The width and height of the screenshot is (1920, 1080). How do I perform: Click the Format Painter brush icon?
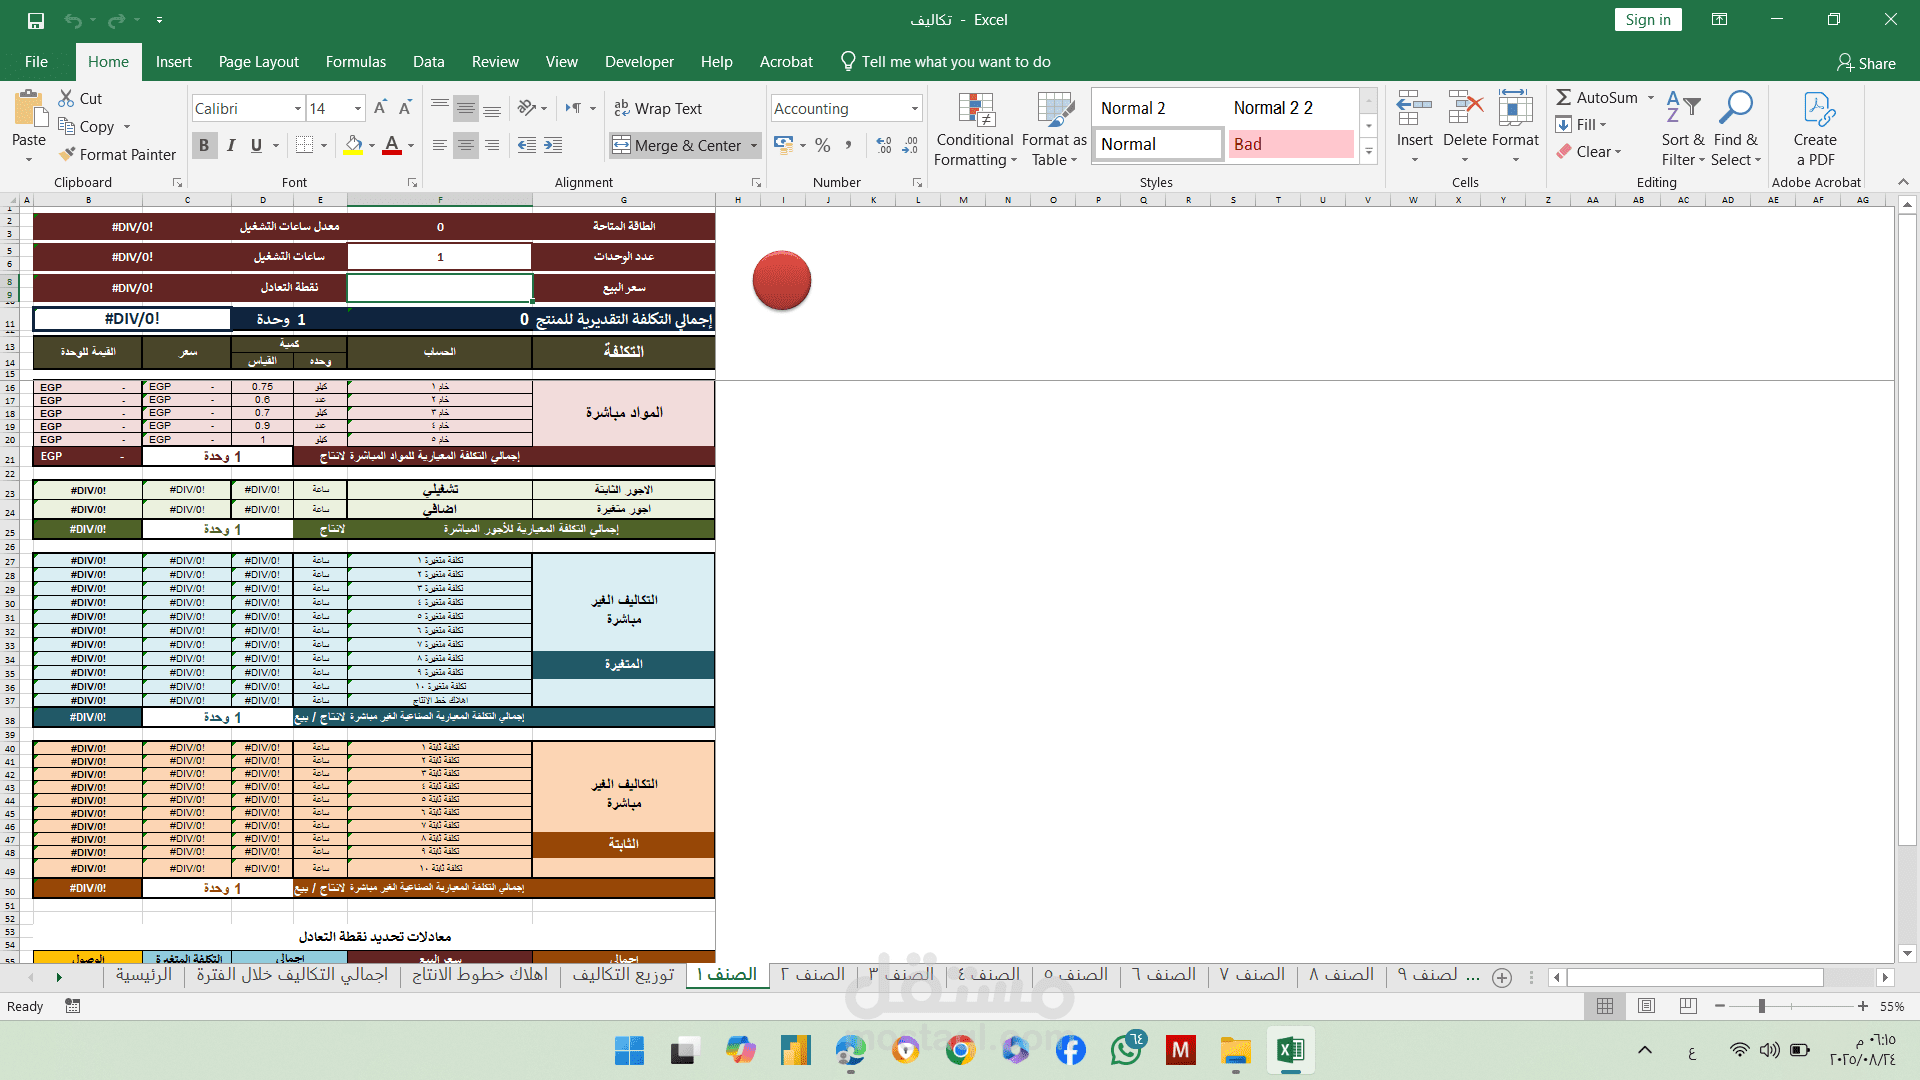pos(68,154)
